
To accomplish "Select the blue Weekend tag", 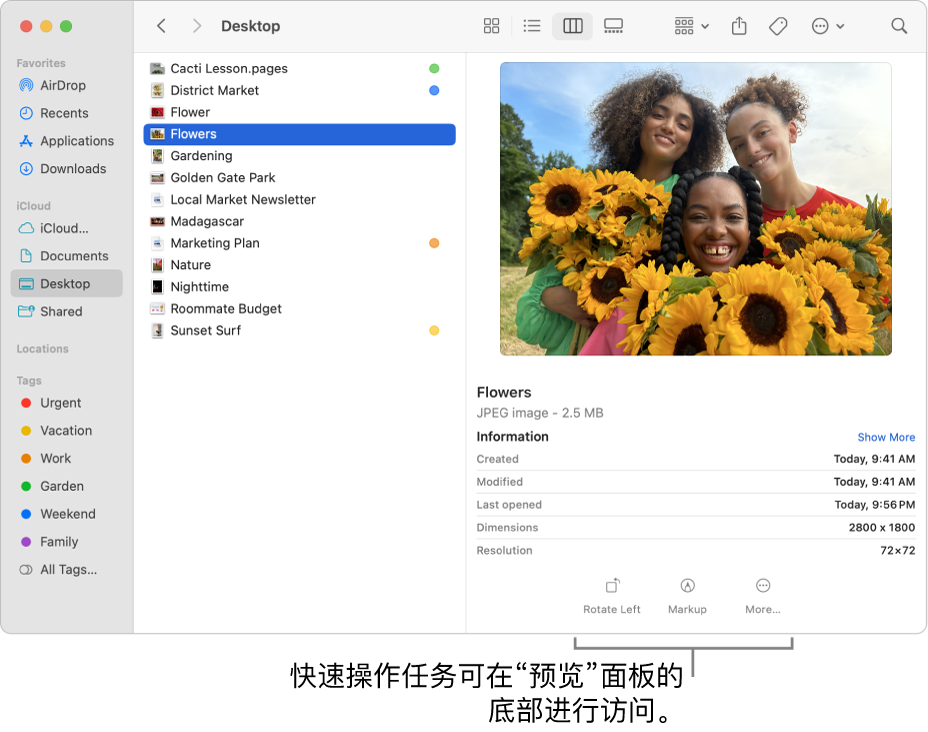I will 67,514.
